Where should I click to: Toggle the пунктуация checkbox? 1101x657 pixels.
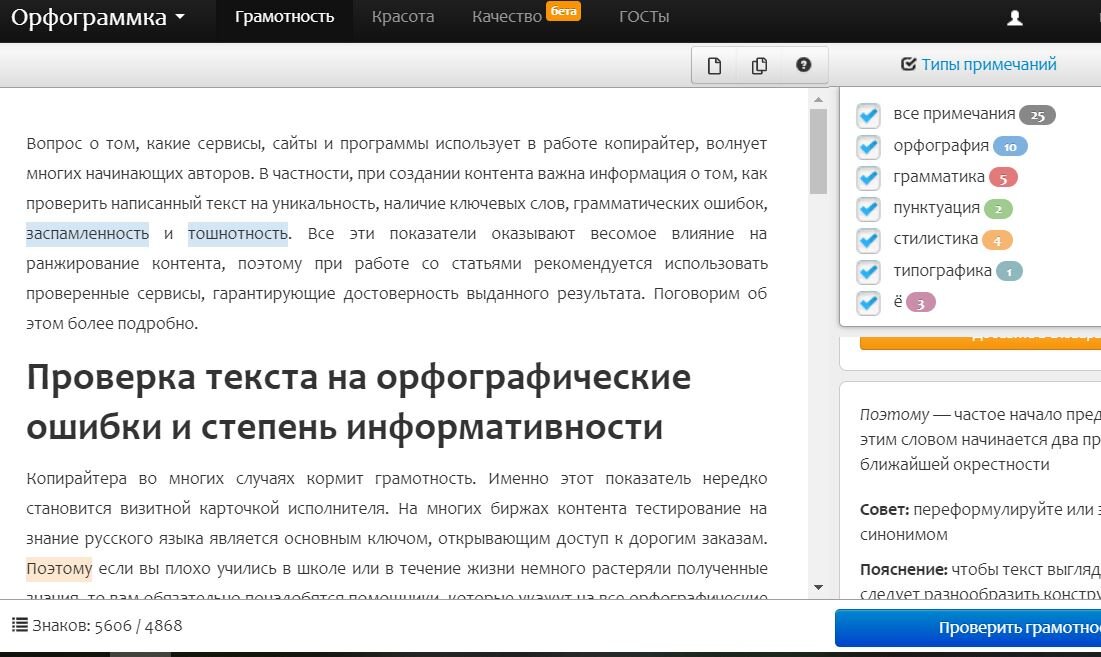[x=869, y=208]
